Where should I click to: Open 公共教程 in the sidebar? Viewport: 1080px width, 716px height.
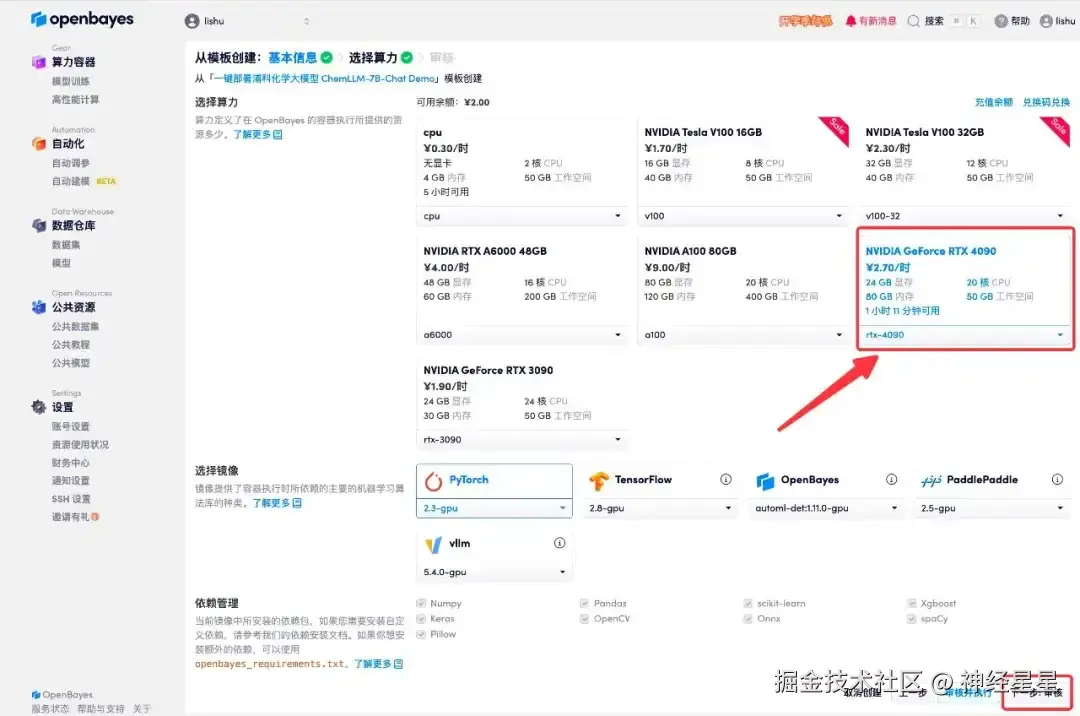point(70,345)
